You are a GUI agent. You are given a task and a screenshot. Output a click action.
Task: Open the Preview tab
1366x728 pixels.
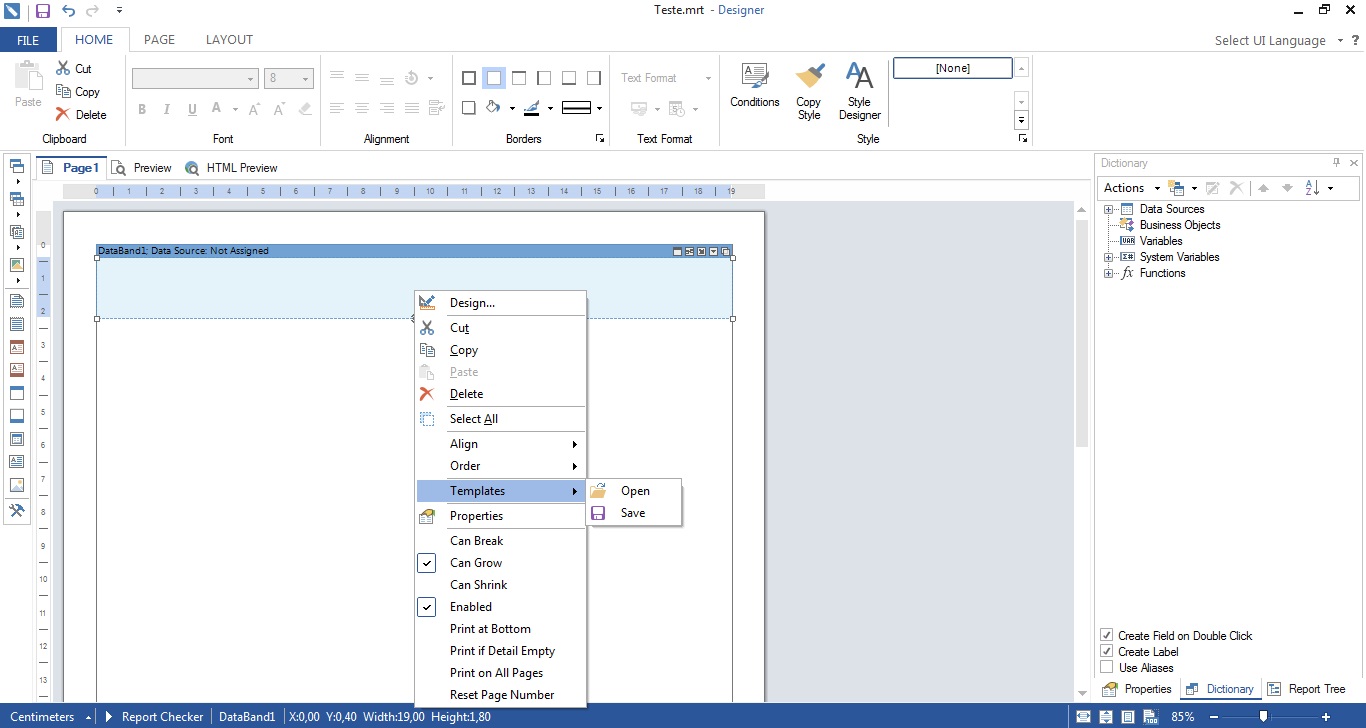tap(142, 168)
